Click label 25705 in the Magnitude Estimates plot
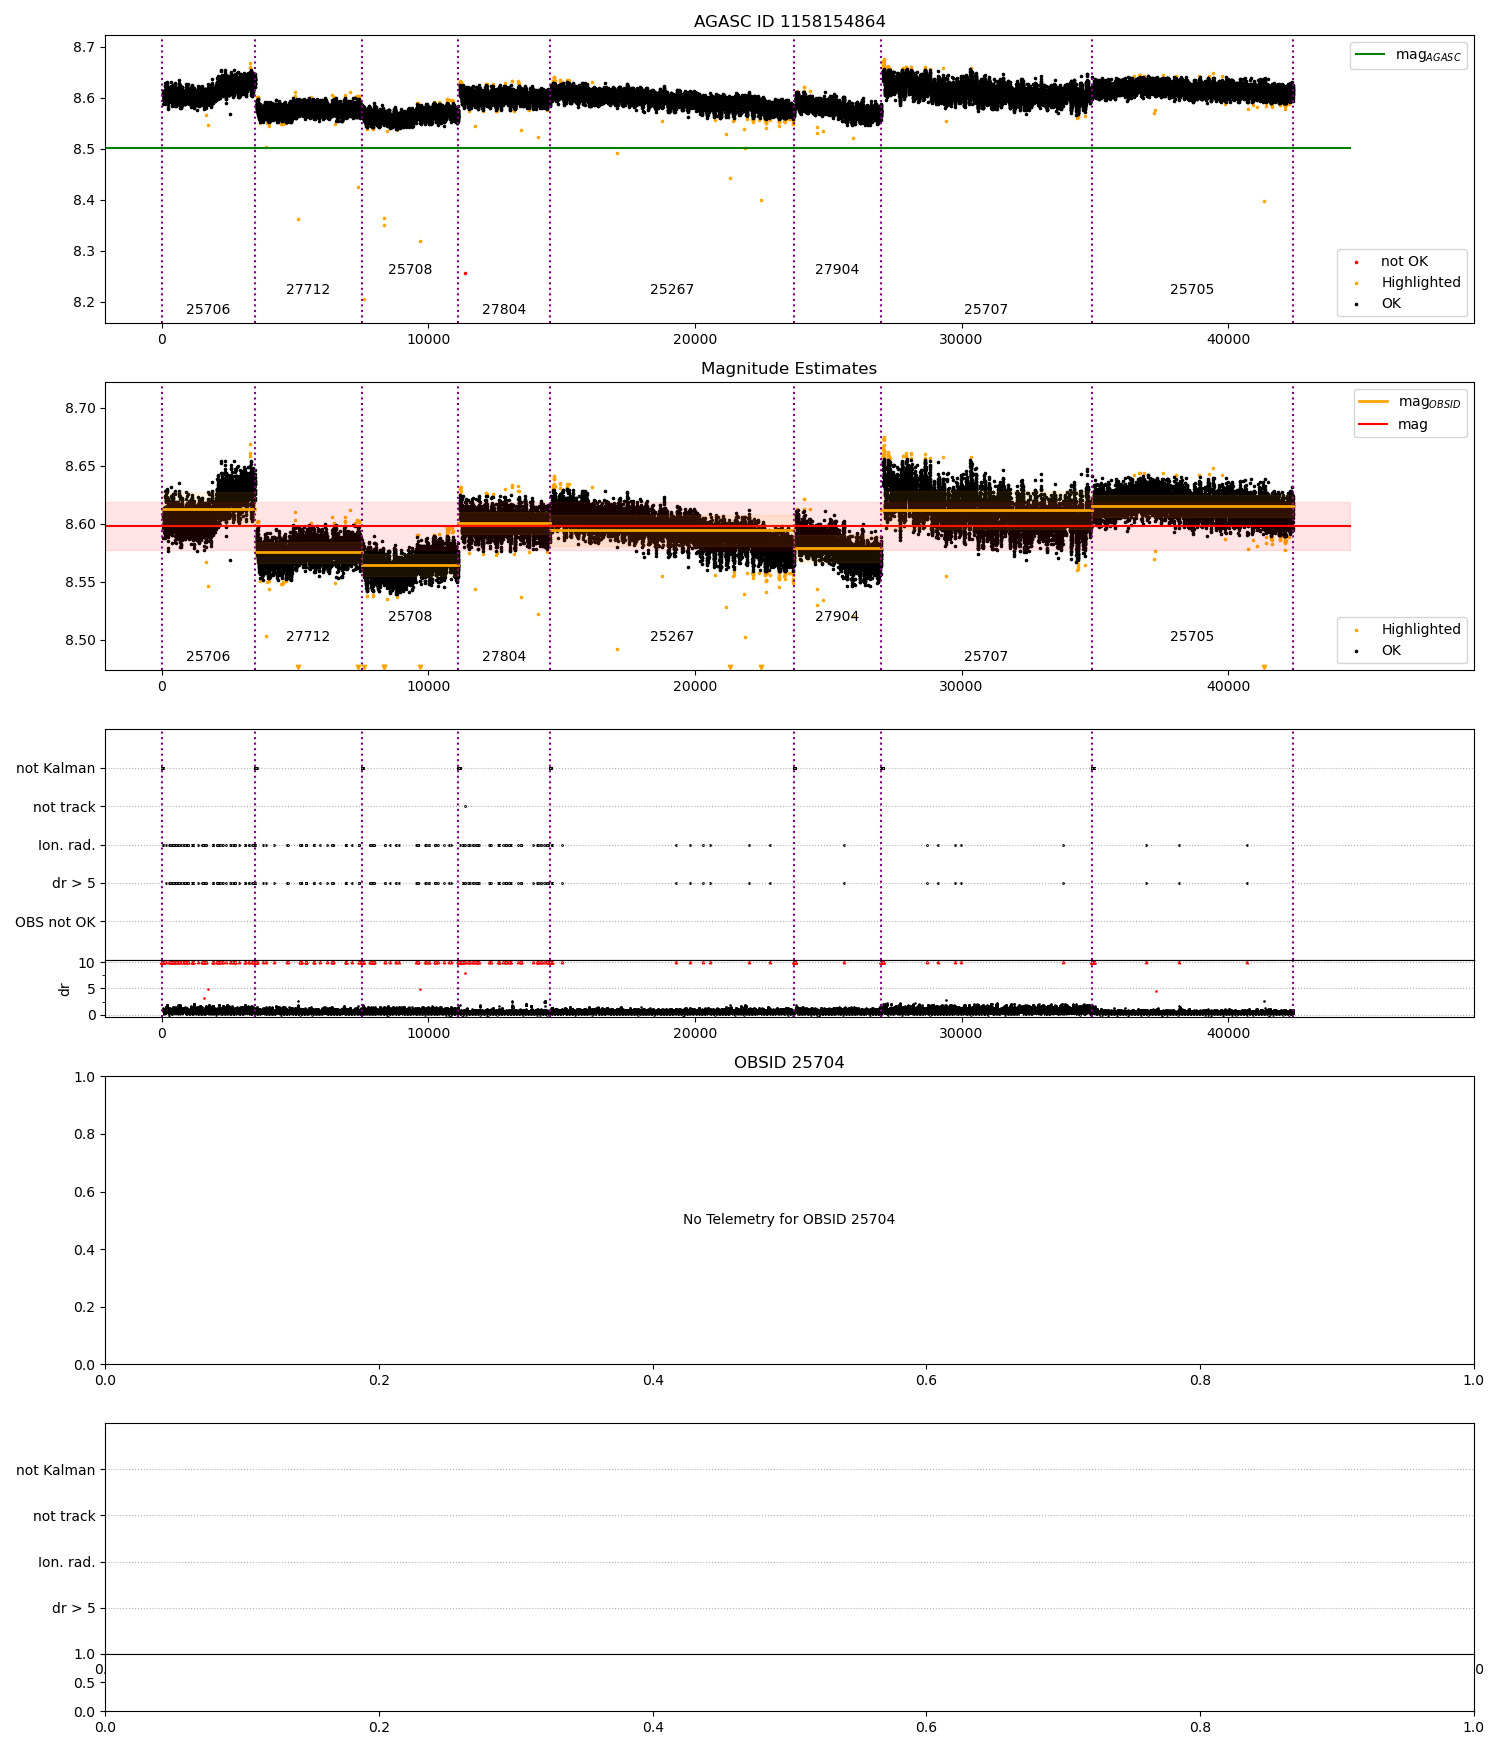Image resolution: width=1500 pixels, height=1750 pixels. pyautogui.click(x=1192, y=637)
